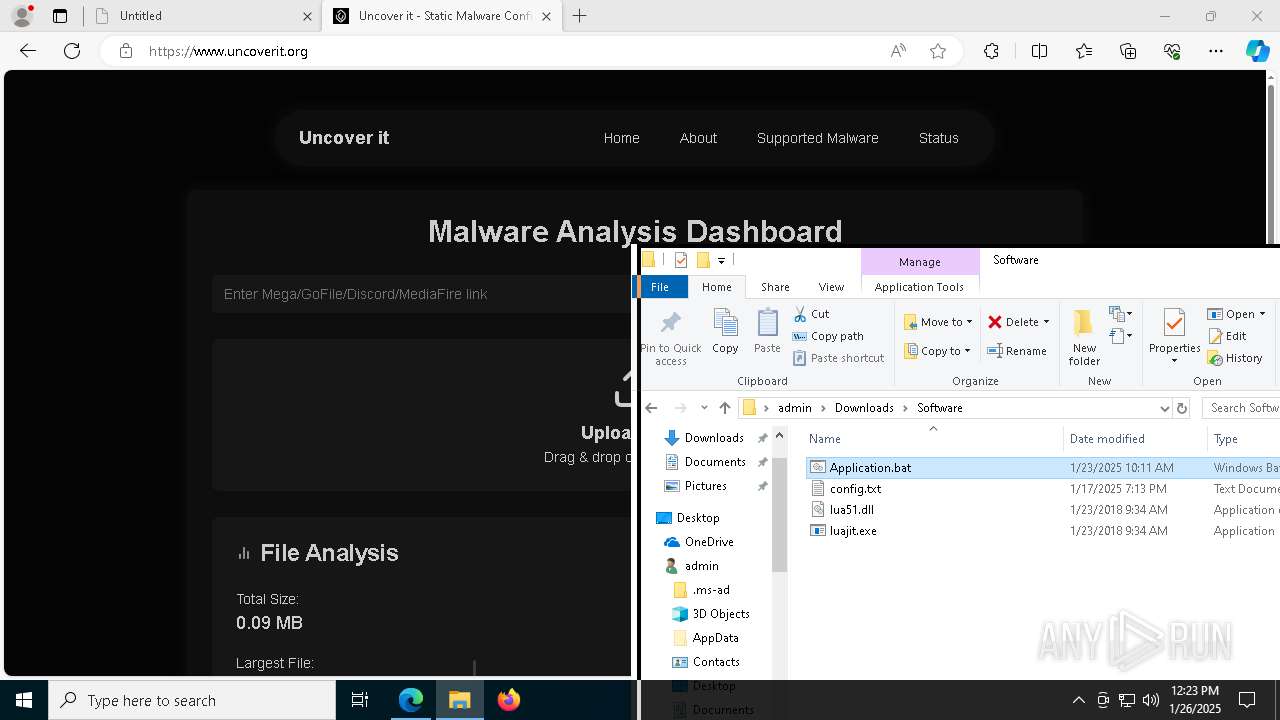Screen dimensions: 1280x720
Task: Go to Home link on Uncover it
Action: (621, 138)
